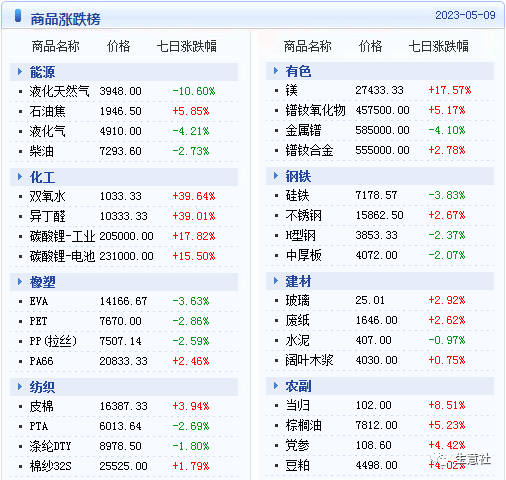Select PP(拉丝) commodity name
Viewport: 506px width, 480px height.
[53, 341]
